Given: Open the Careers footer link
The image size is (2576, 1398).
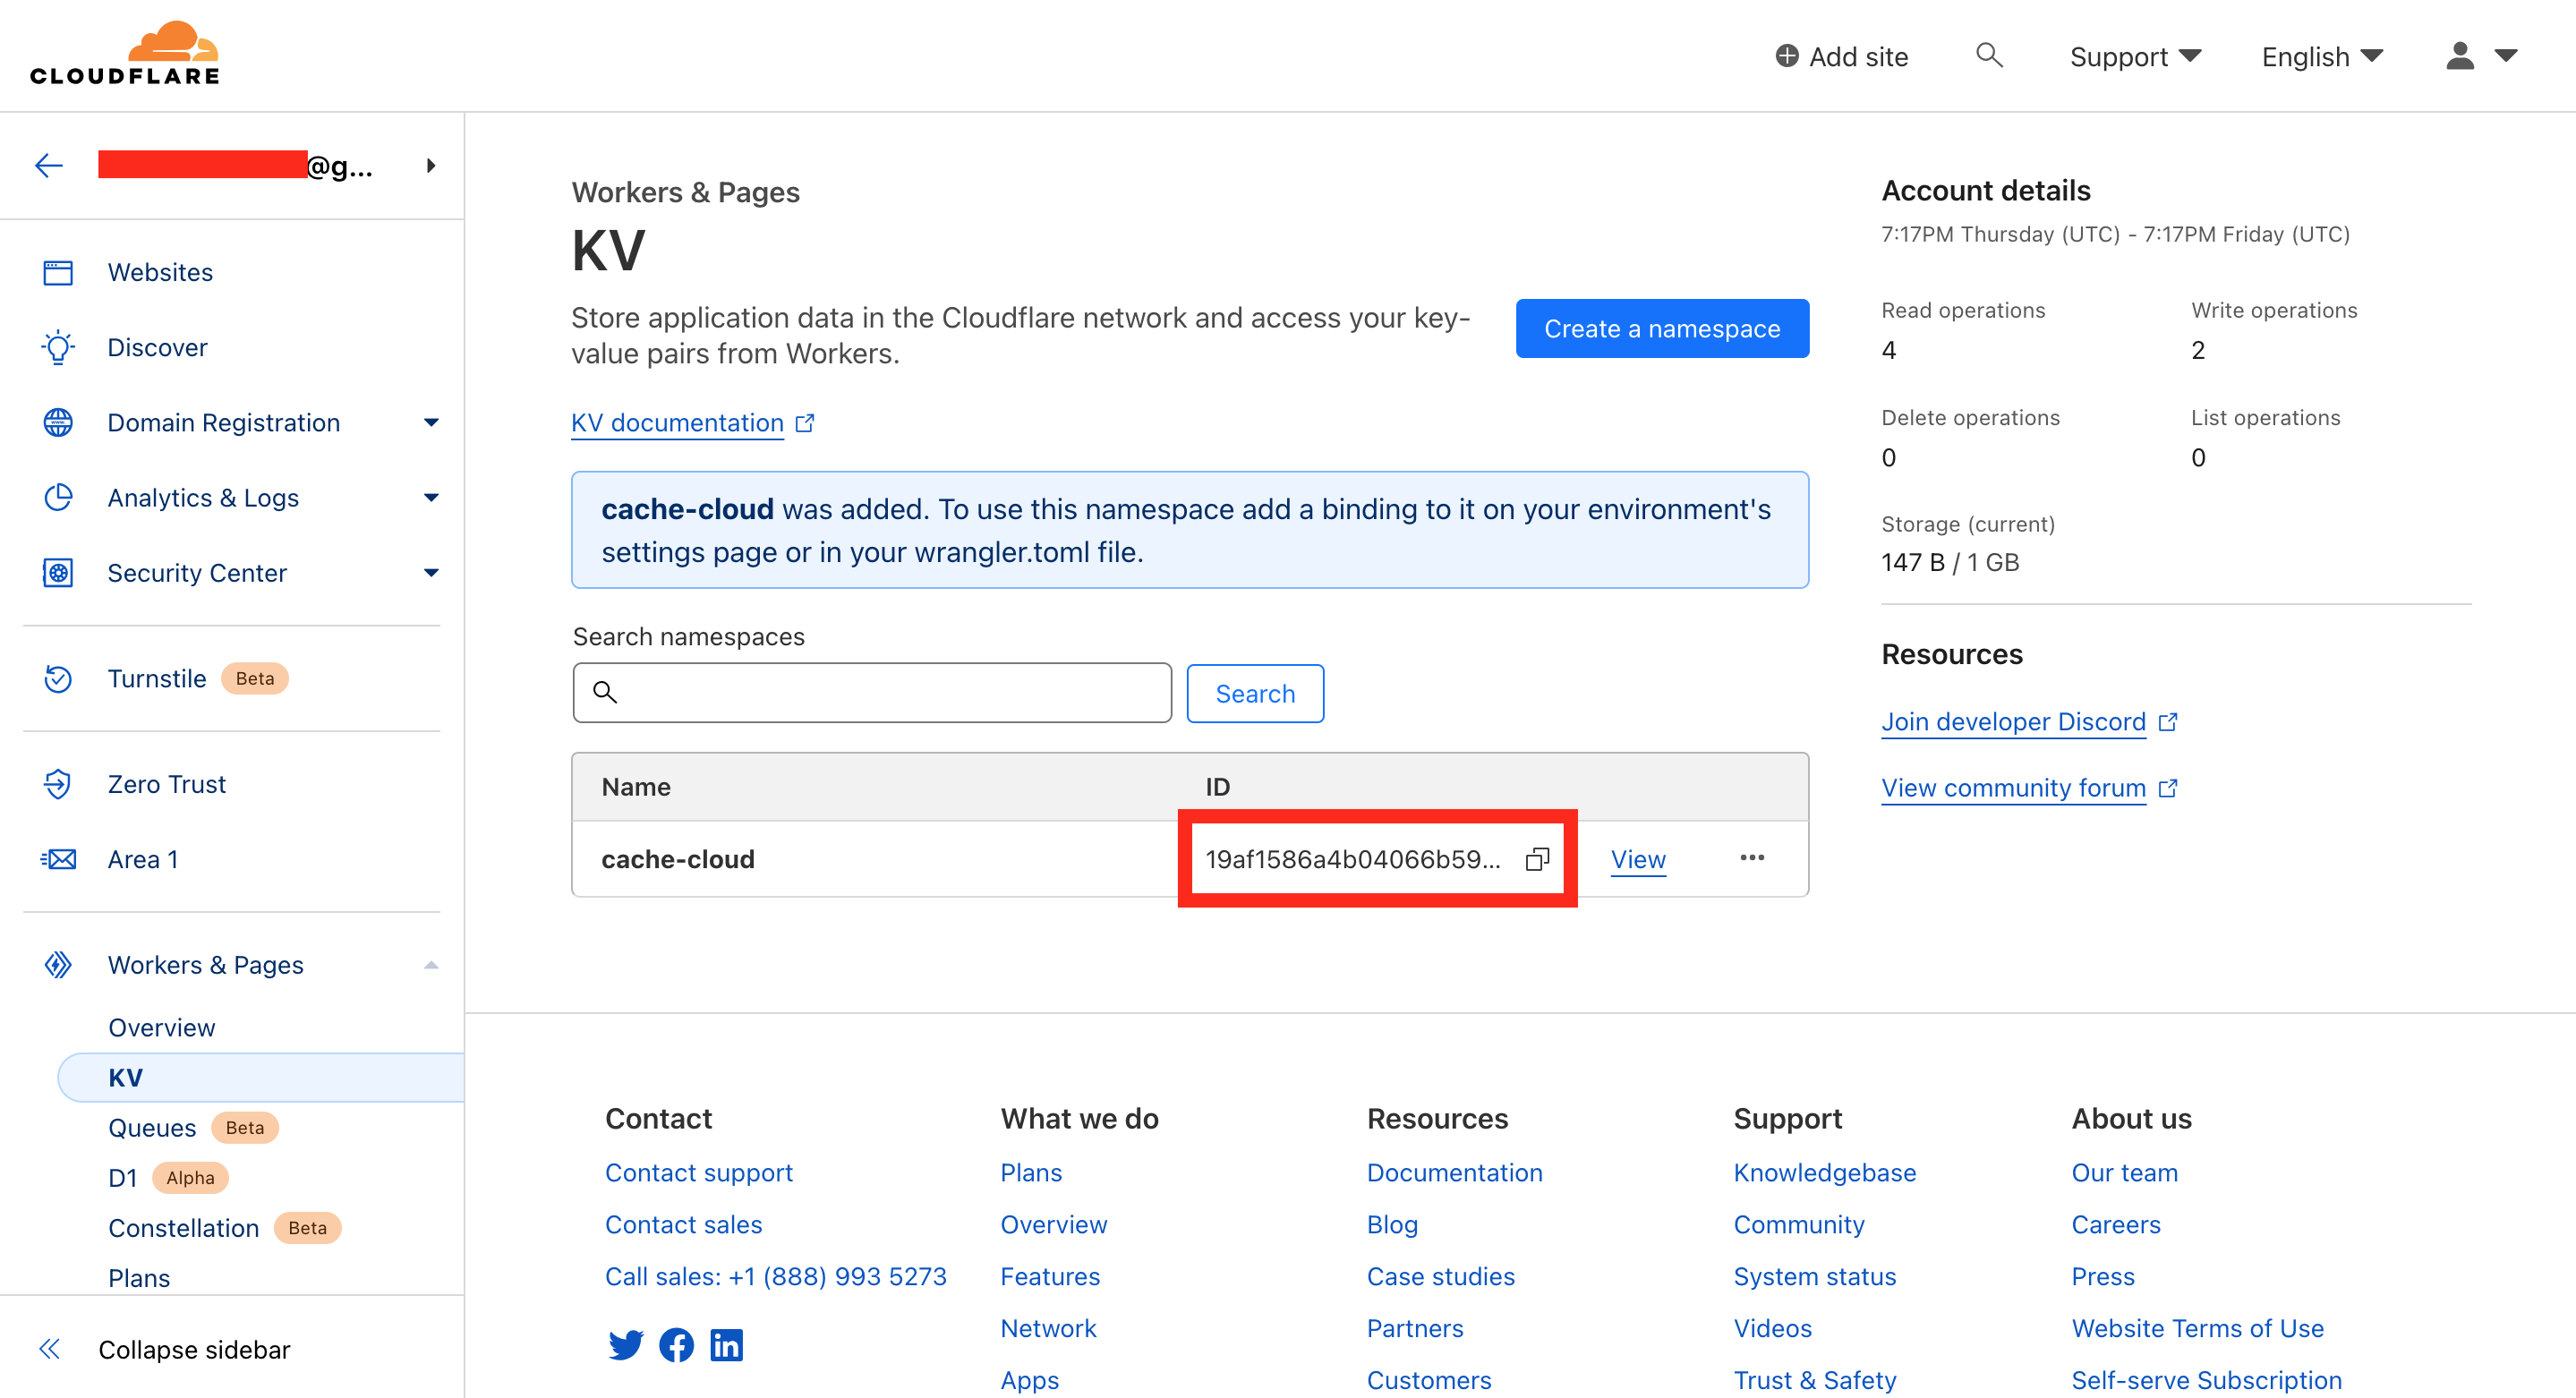Looking at the screenshot, I should point(2116,1224).
